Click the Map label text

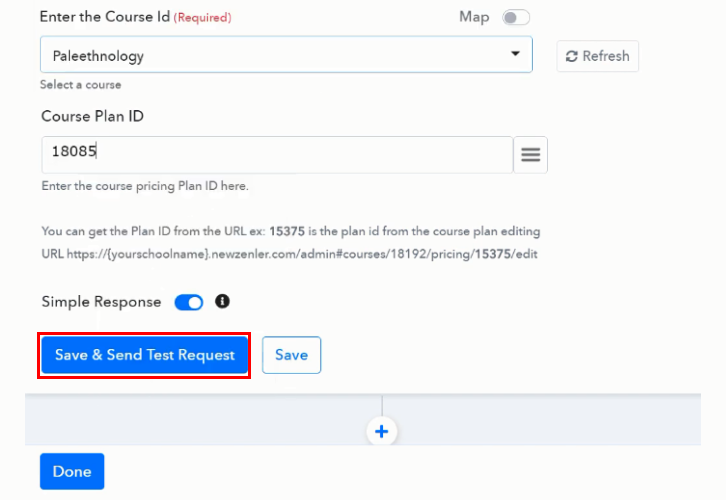(474, 17)
